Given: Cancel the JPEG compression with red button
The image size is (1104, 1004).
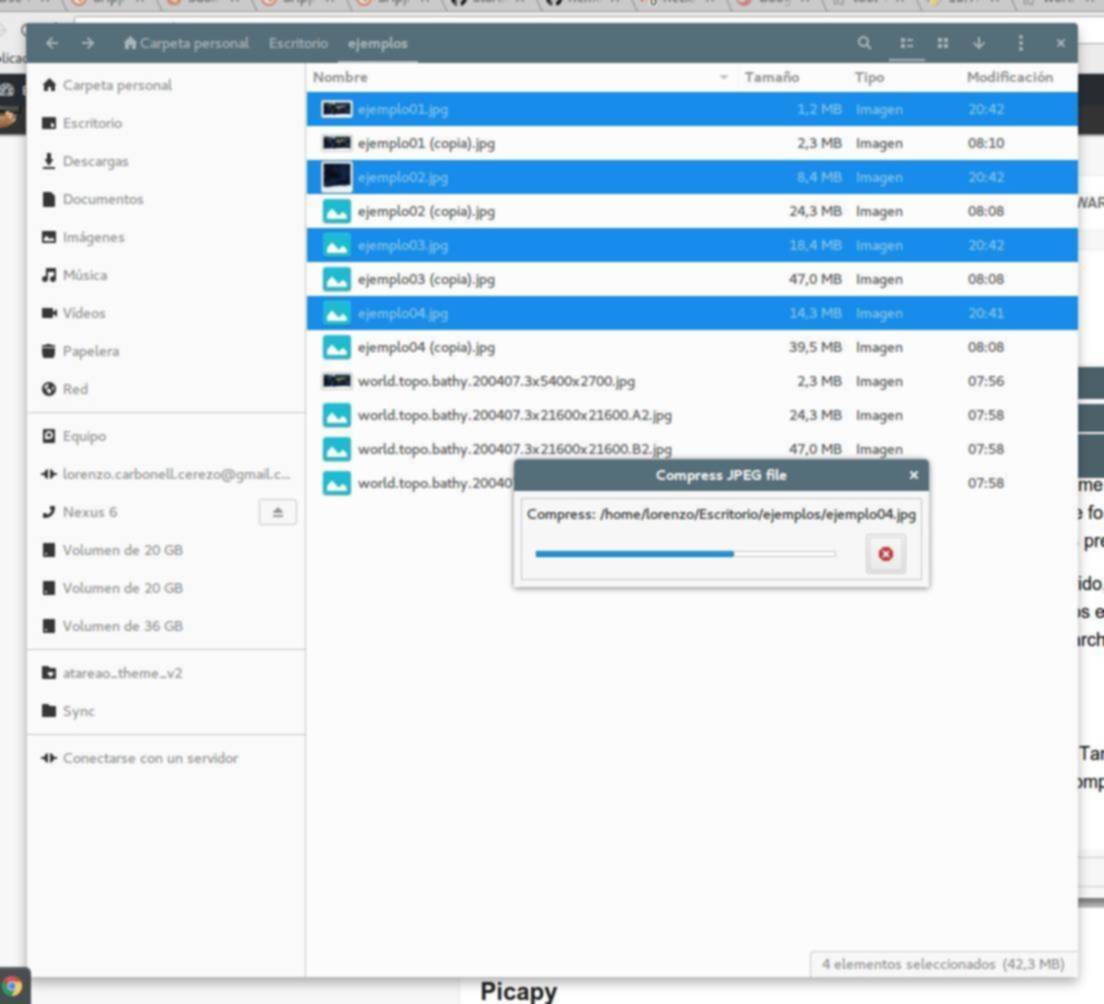Looking at the screenshot, I should (885, 554).
